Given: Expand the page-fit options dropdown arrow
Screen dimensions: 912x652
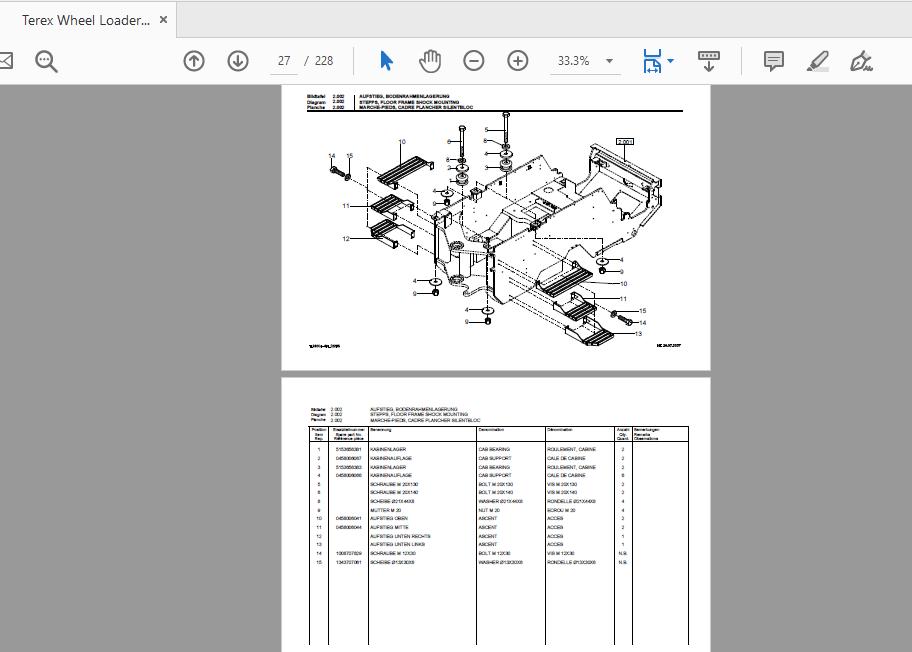Looking at the screenshot, I should point(668,60).
